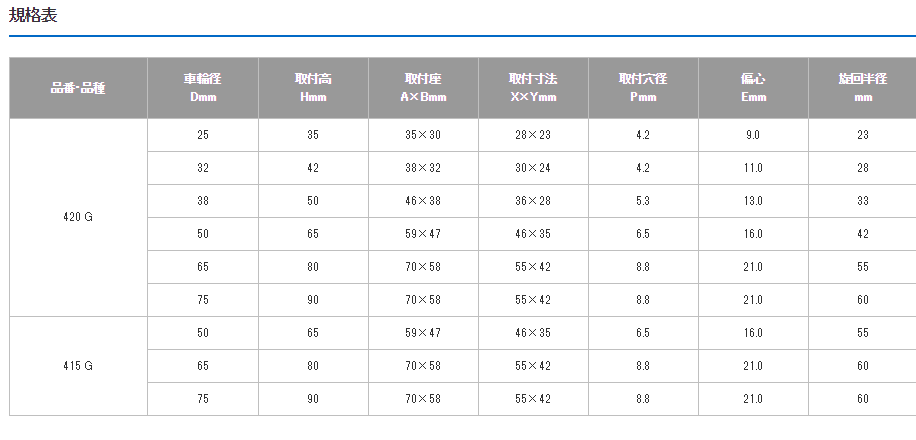Click the 35×30 mounting seat cell
Viewport: 916px width, 440px height.
tap(422, 135)
